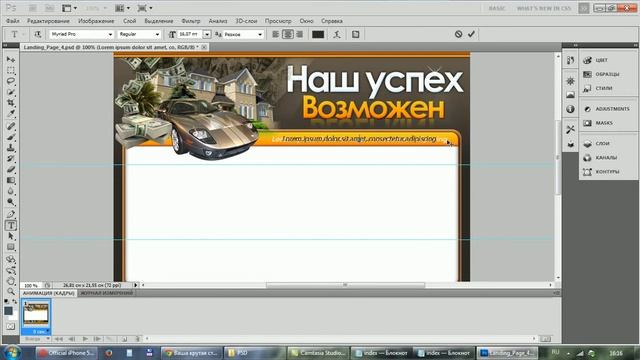Center text alignment
This screenshot has width=640, height=360.
click(288, 35)
